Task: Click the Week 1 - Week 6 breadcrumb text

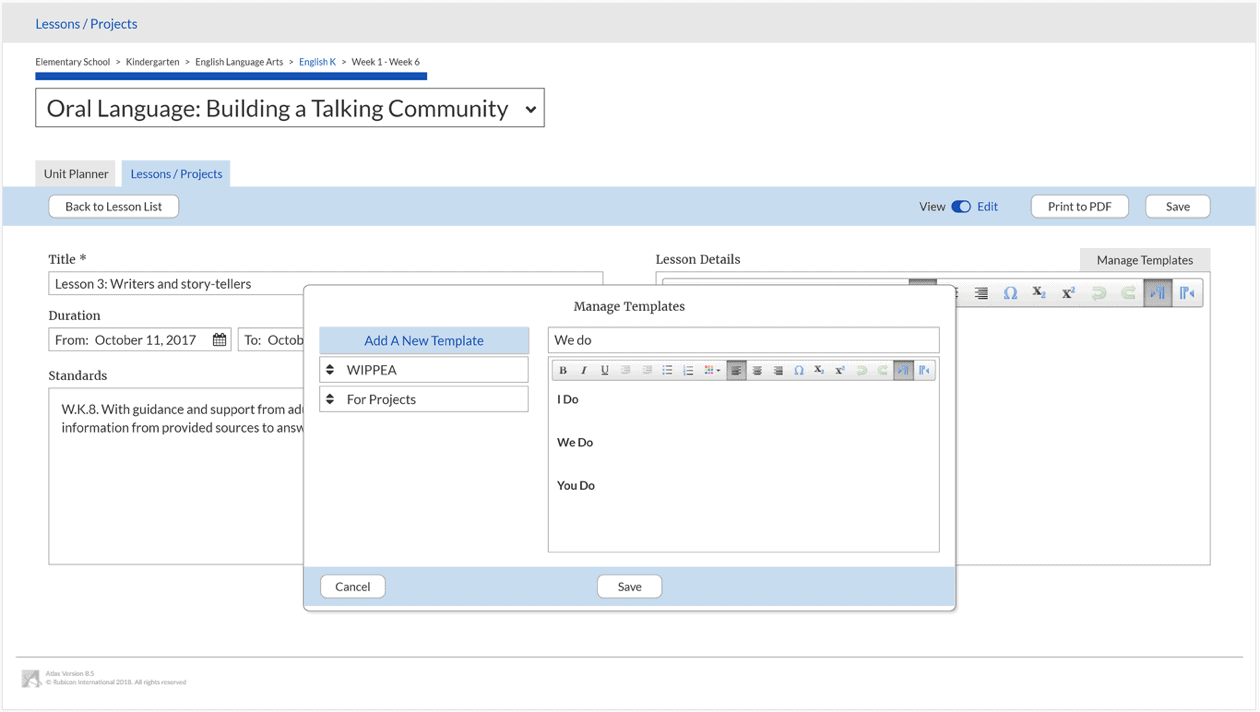Action: click(x=386, y=62)
